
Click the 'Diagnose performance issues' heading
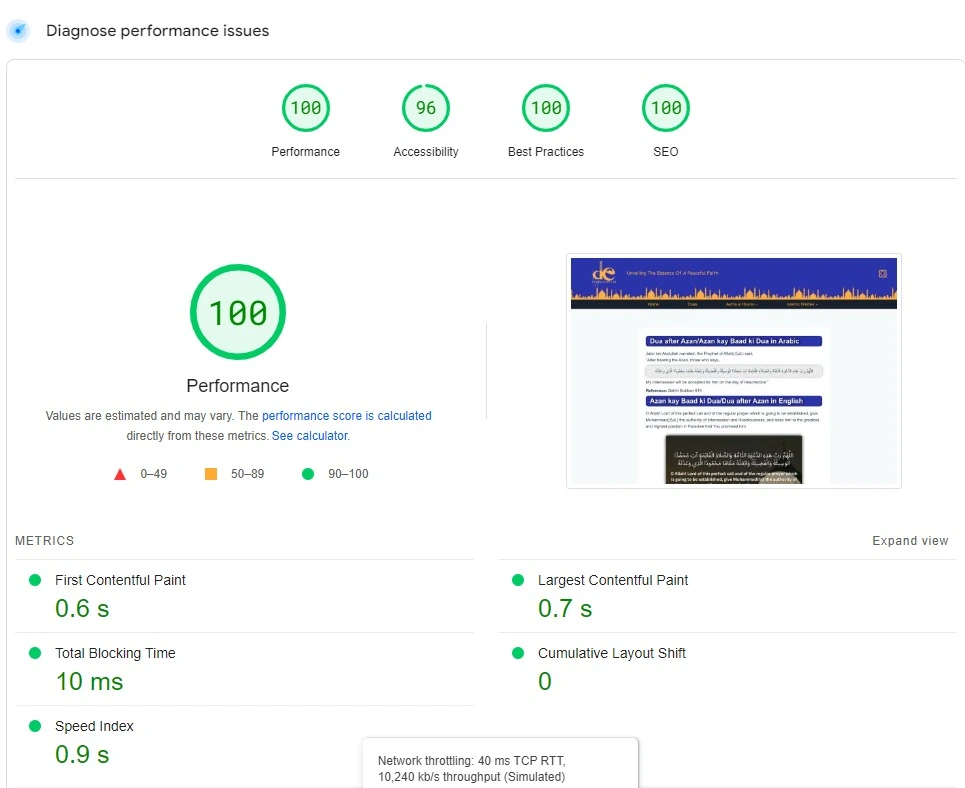point(158,31)
